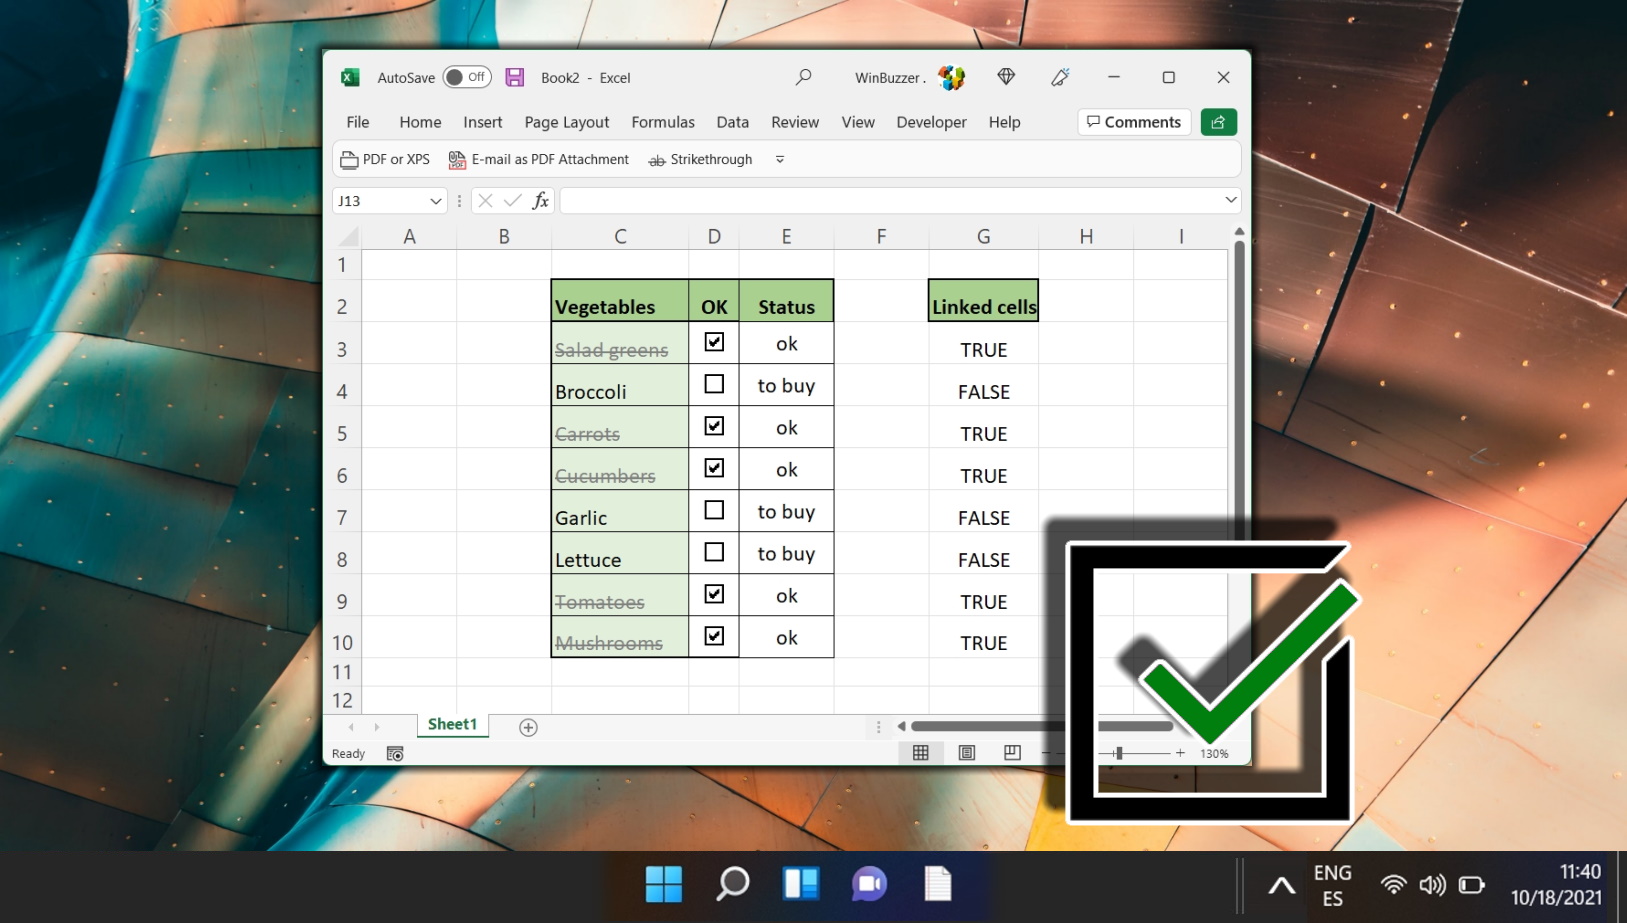Open the search magnifier in title bar
This screenshot has height=923, width=1627.
(x=803, y=77)
